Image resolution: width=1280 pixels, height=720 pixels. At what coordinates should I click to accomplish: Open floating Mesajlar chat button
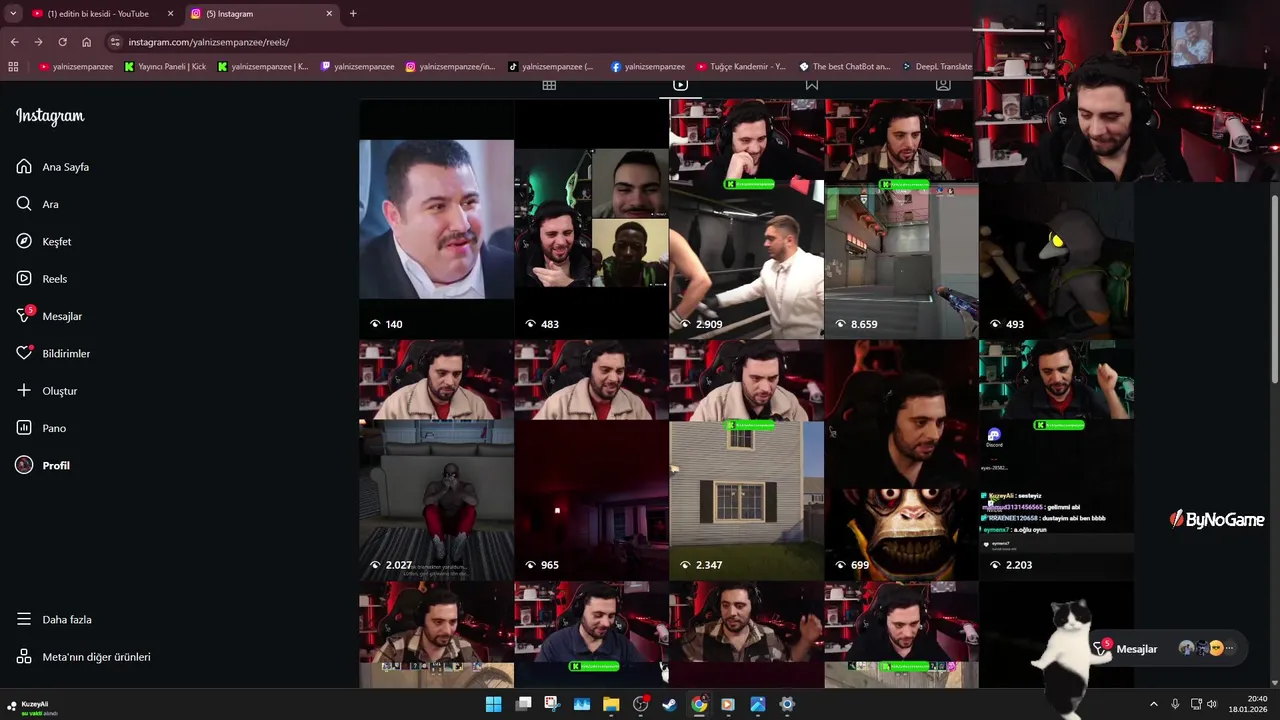1168,649
